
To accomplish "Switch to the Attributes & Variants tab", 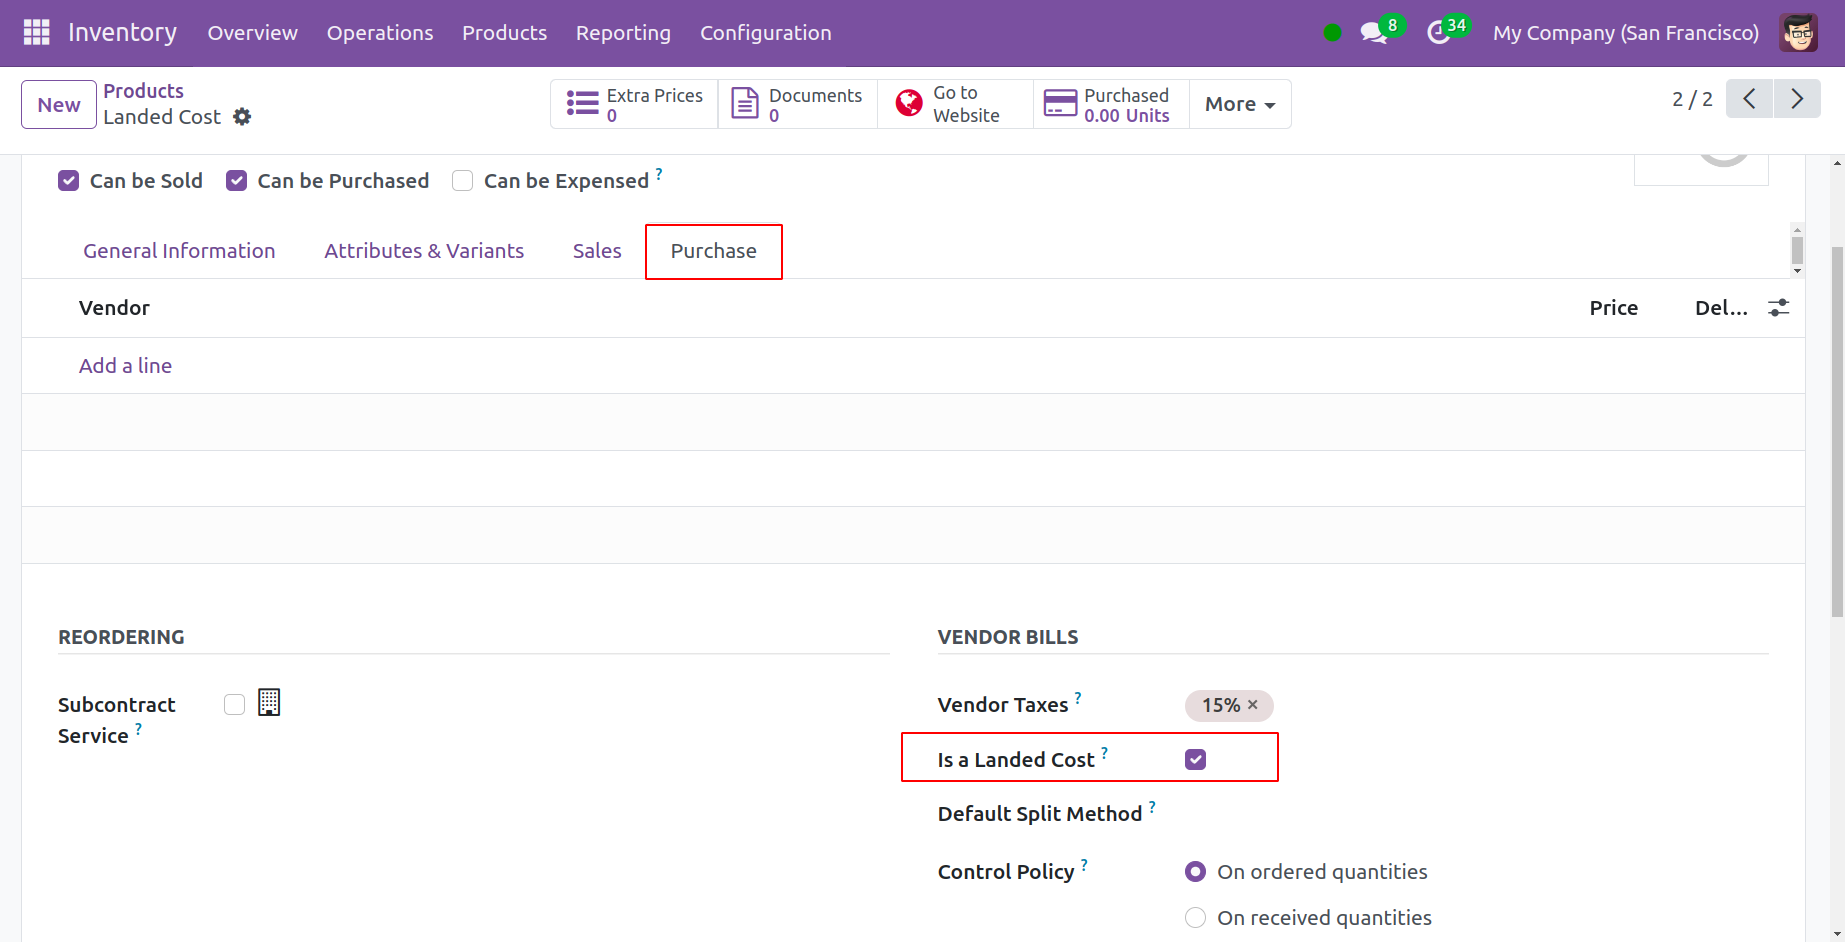I will tap(424, 251).
